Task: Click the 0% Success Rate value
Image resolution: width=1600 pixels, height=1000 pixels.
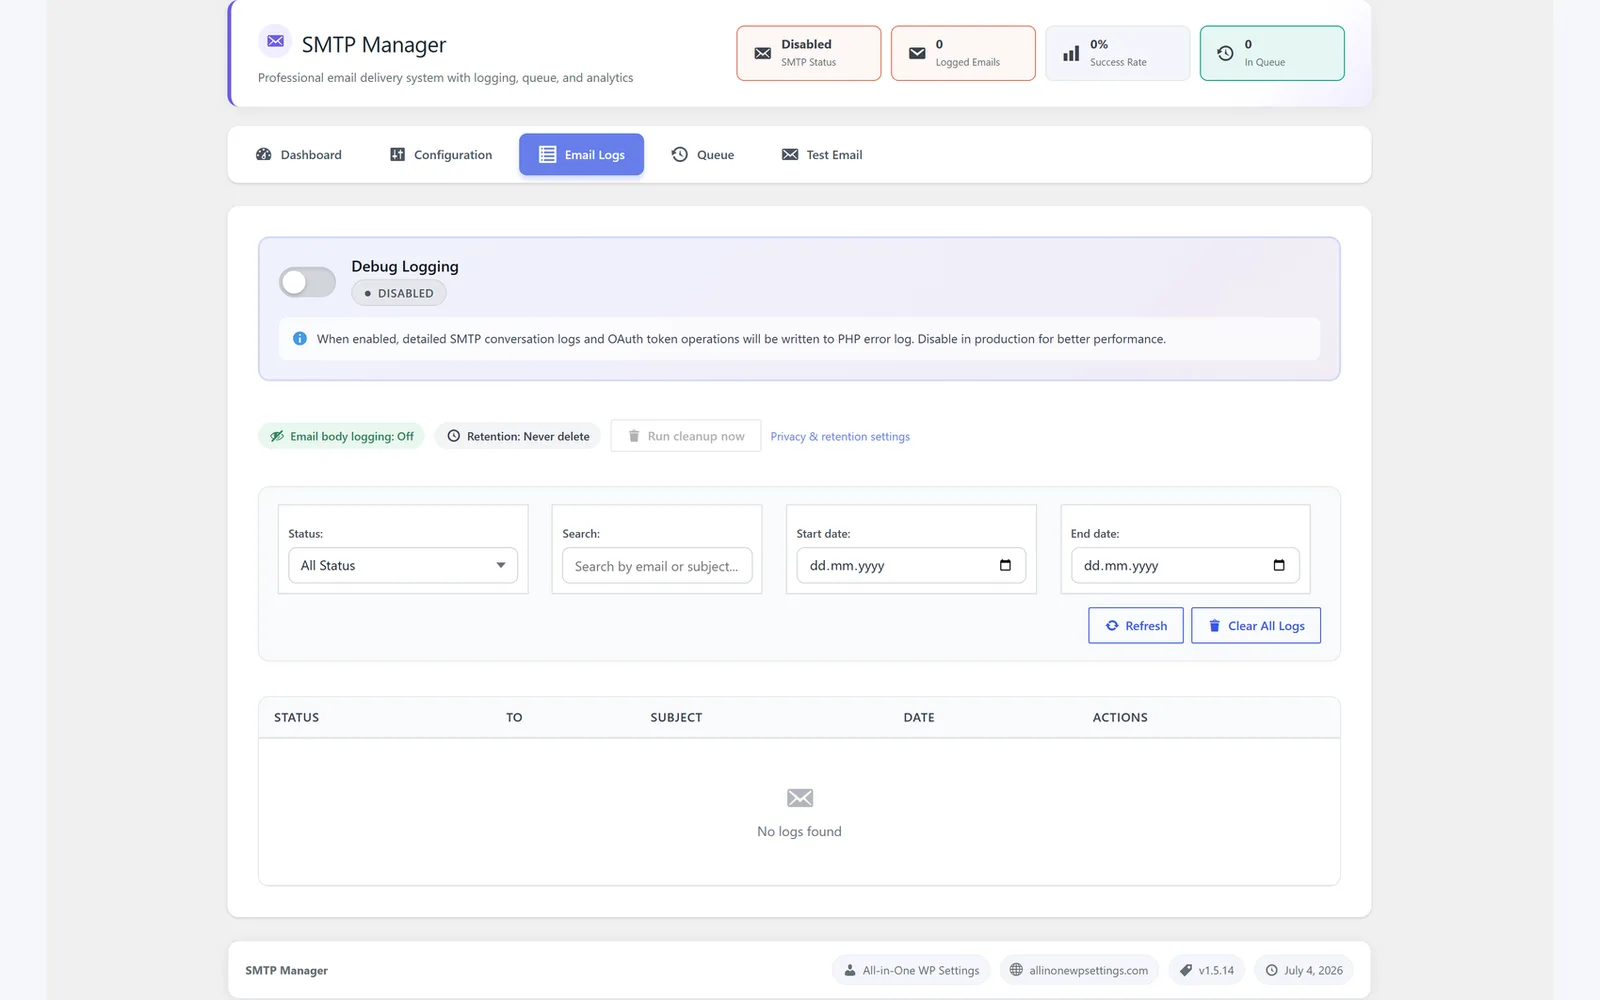Action: click(1099, 44)
